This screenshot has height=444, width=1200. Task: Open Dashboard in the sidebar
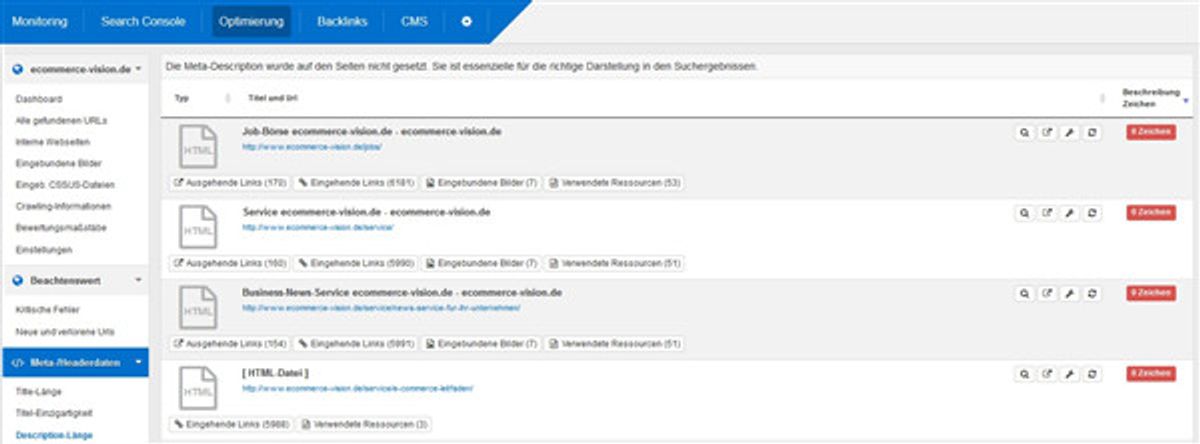tap(40, 99)
